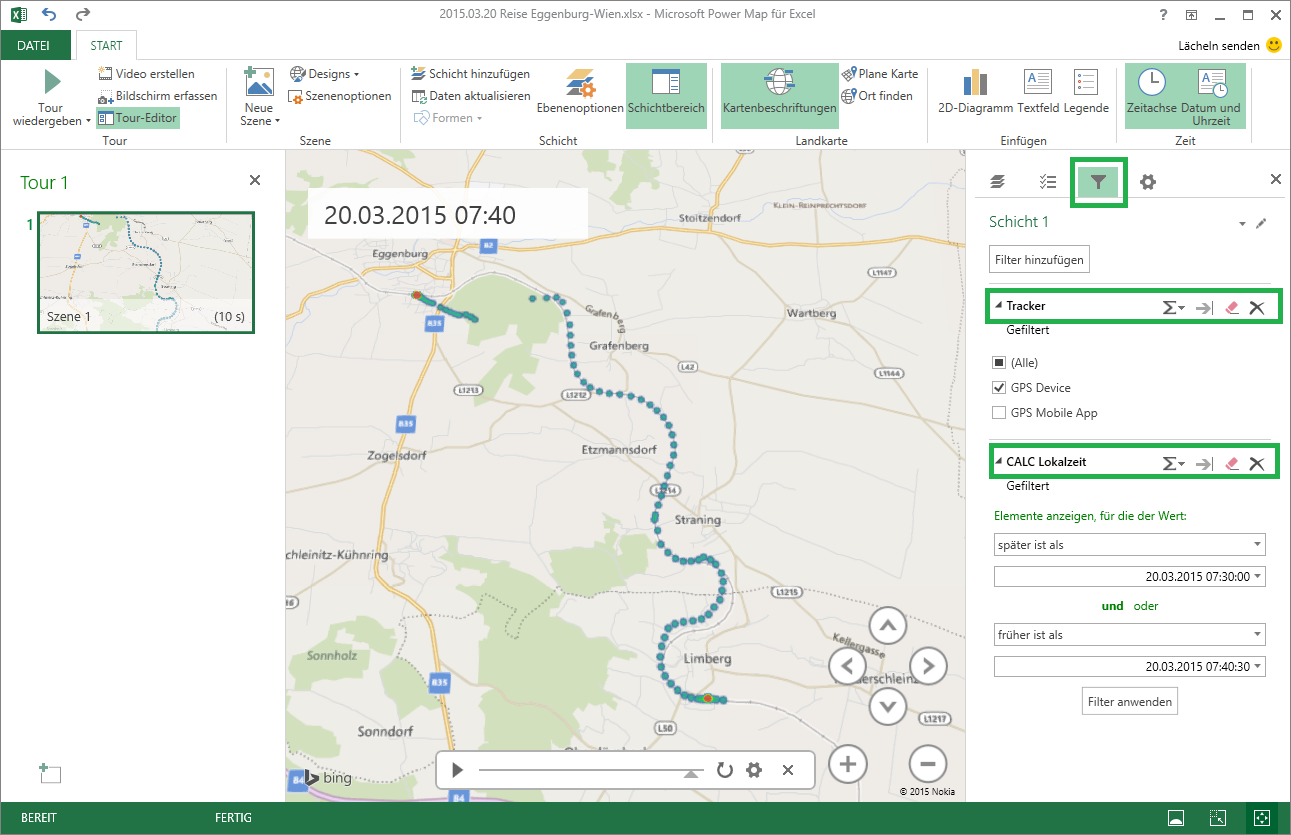Check the GPS Mobile App checkbox
1291x835 pixels.
999,413
